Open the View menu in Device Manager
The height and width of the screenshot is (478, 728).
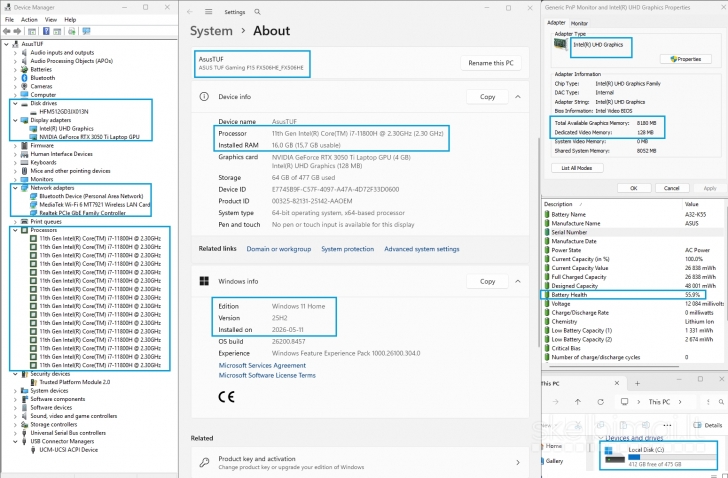[51, 19]
